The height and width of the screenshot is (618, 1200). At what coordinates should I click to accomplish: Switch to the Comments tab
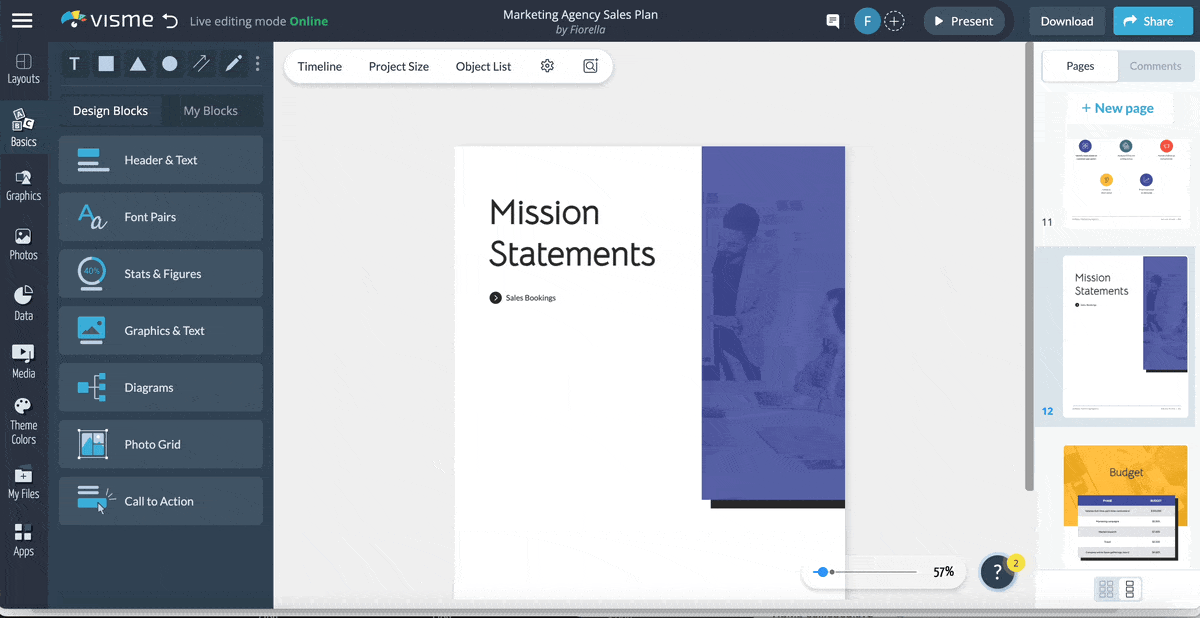point(1155,66)
